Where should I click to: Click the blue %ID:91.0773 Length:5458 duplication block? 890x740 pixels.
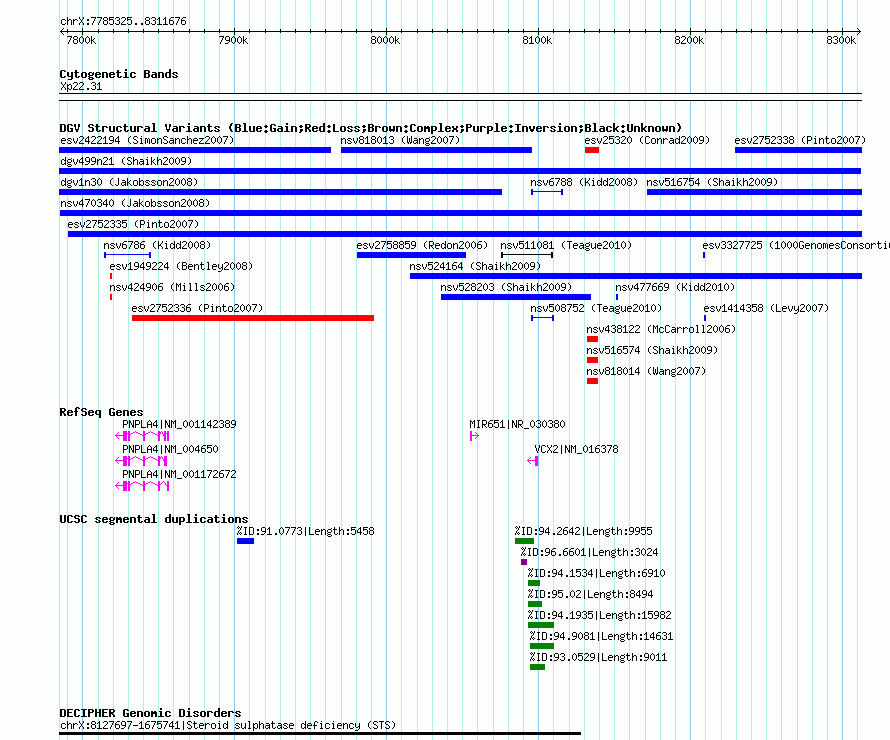click(245, 541)
